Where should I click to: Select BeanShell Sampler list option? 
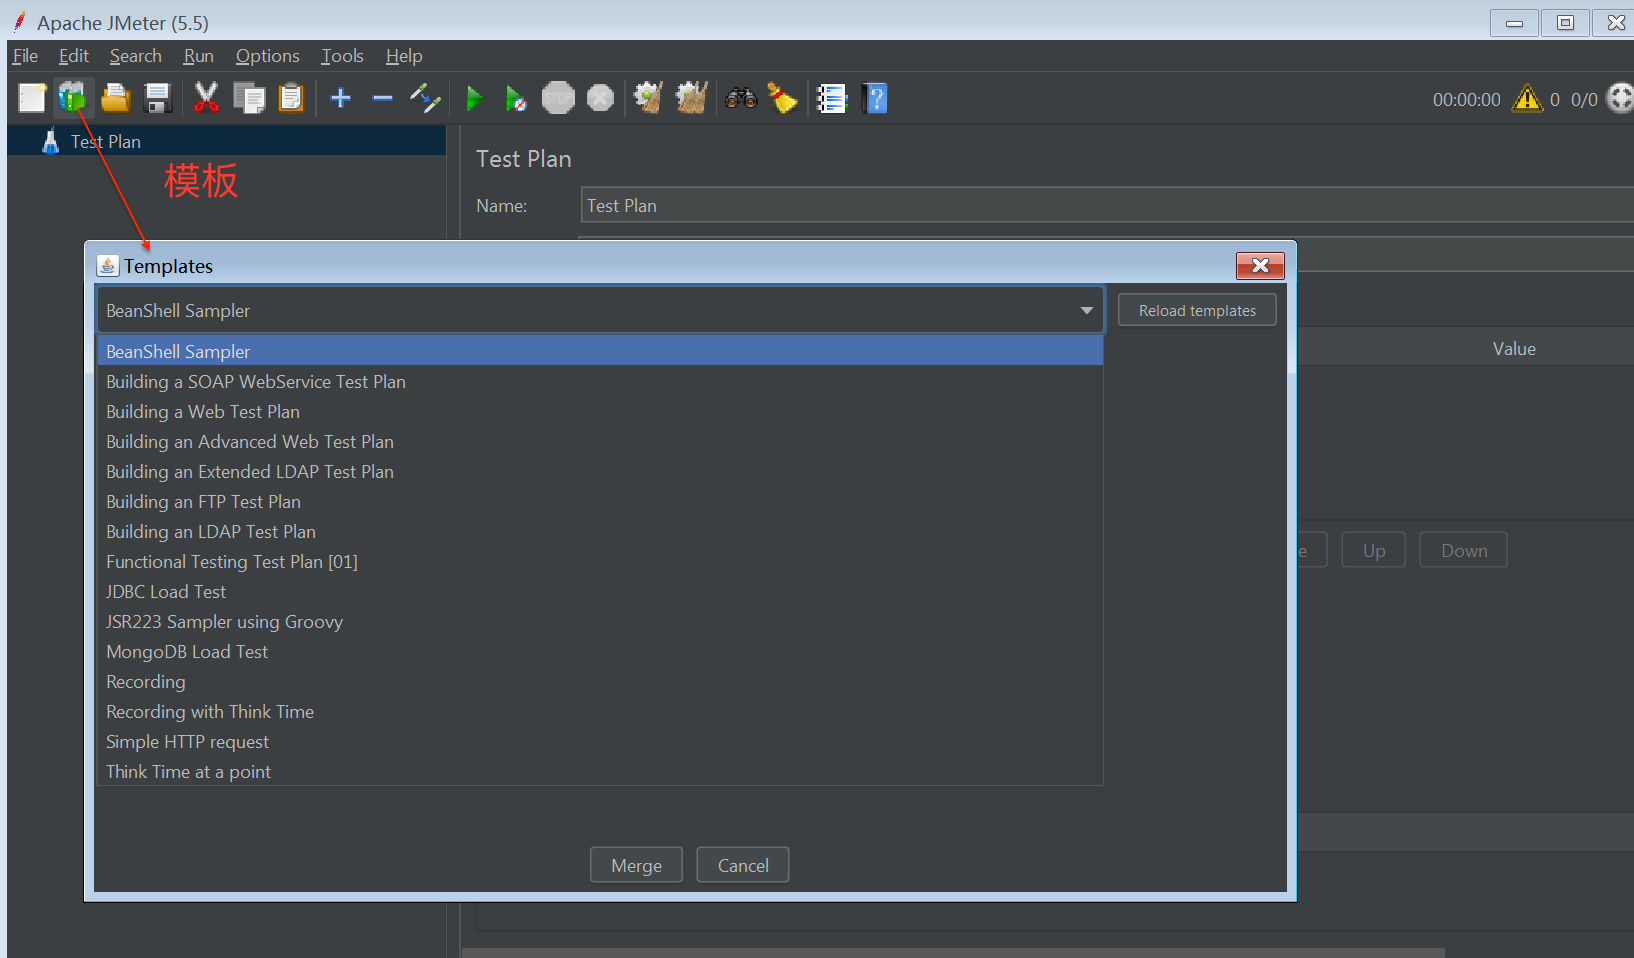pyautogui.click(x=600, y=351)
